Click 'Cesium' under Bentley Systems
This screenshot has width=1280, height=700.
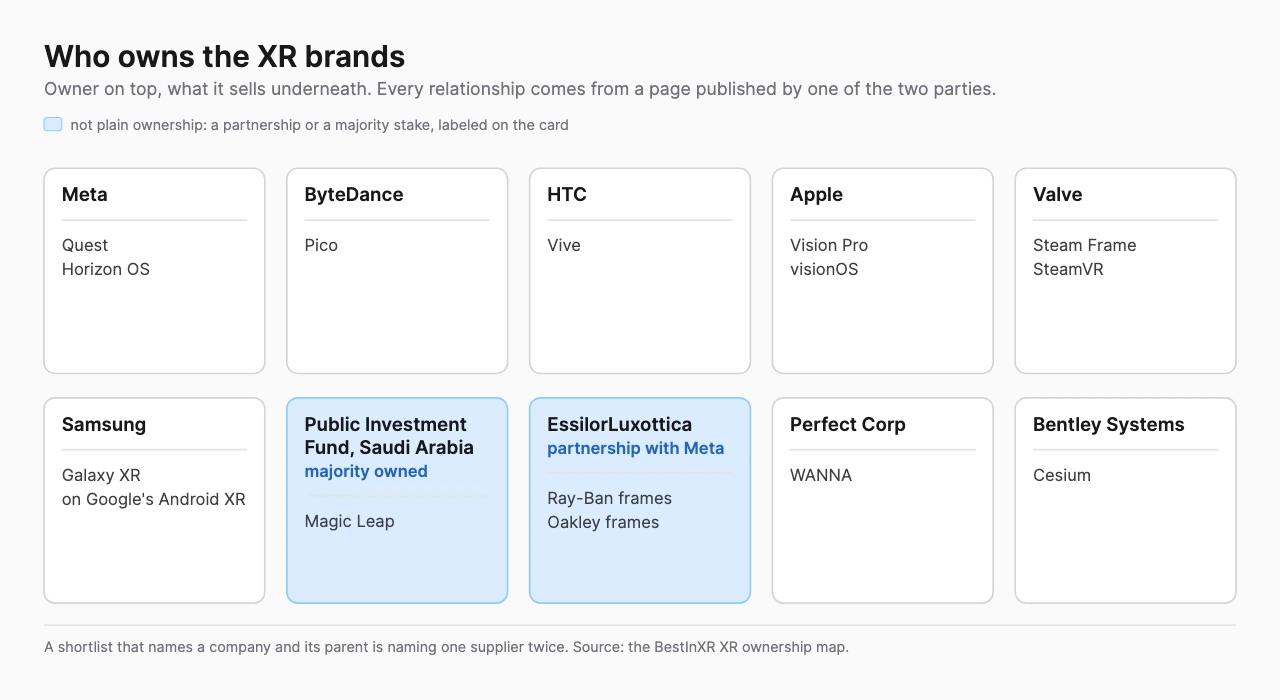[1062, 475]
